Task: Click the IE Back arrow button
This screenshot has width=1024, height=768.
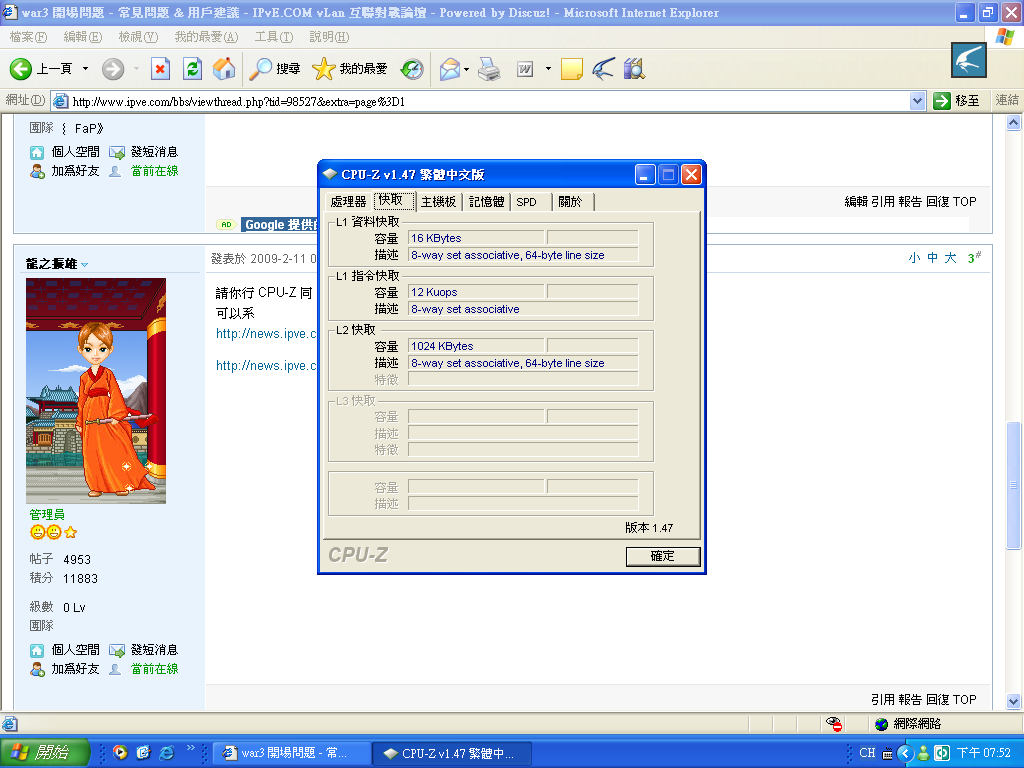Action: (x=20, y=69)
